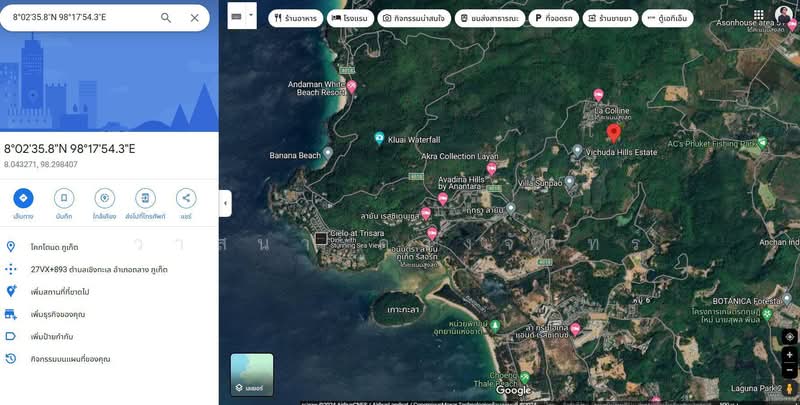Share this location icon
Screen dimensions: 800x405
point(186,198)
